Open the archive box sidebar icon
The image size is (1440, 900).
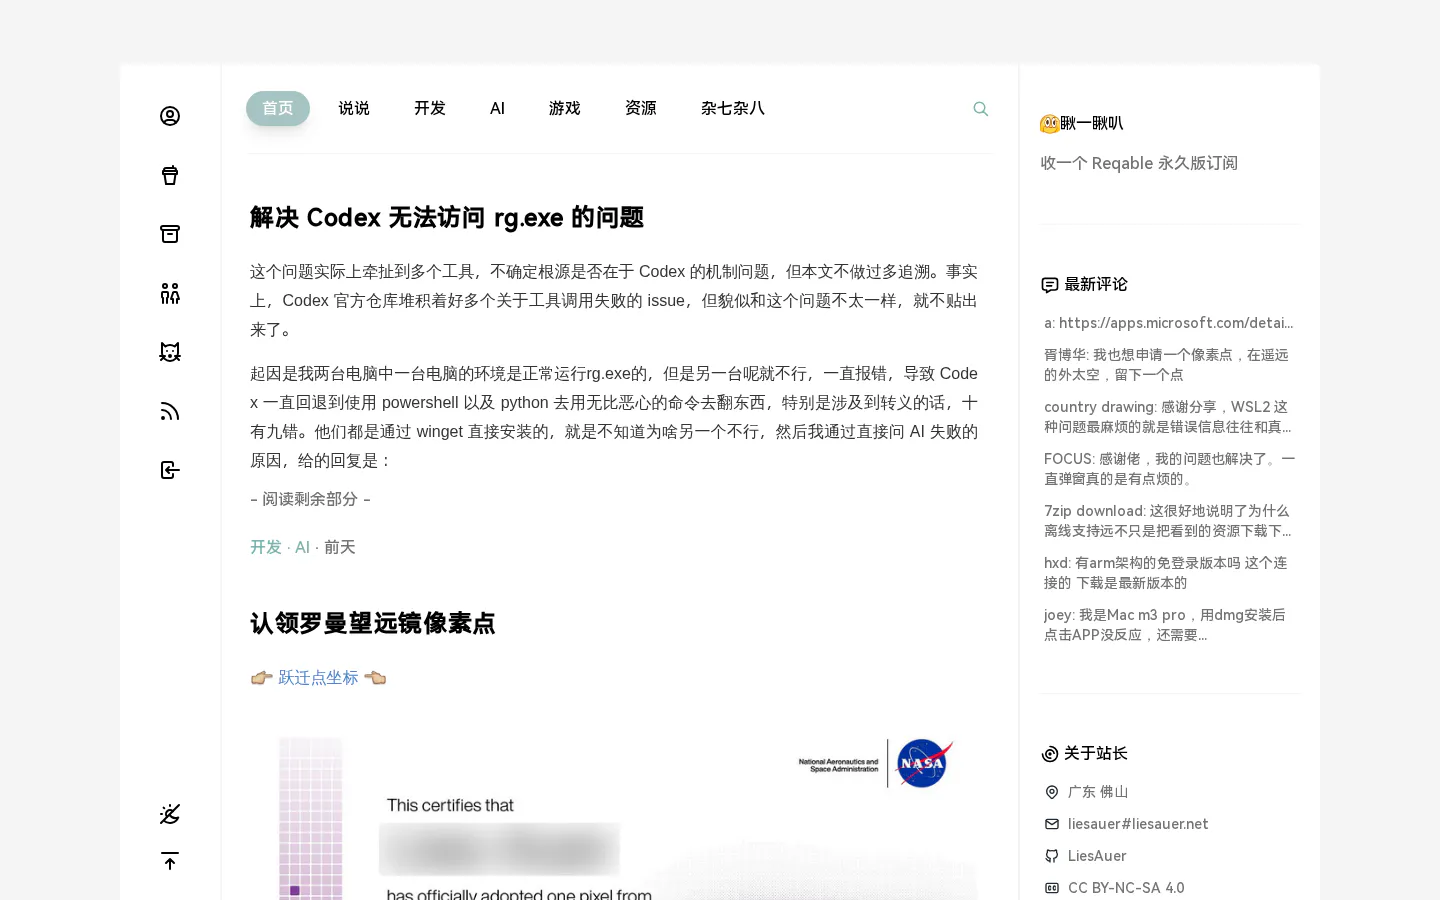[170, 234]
